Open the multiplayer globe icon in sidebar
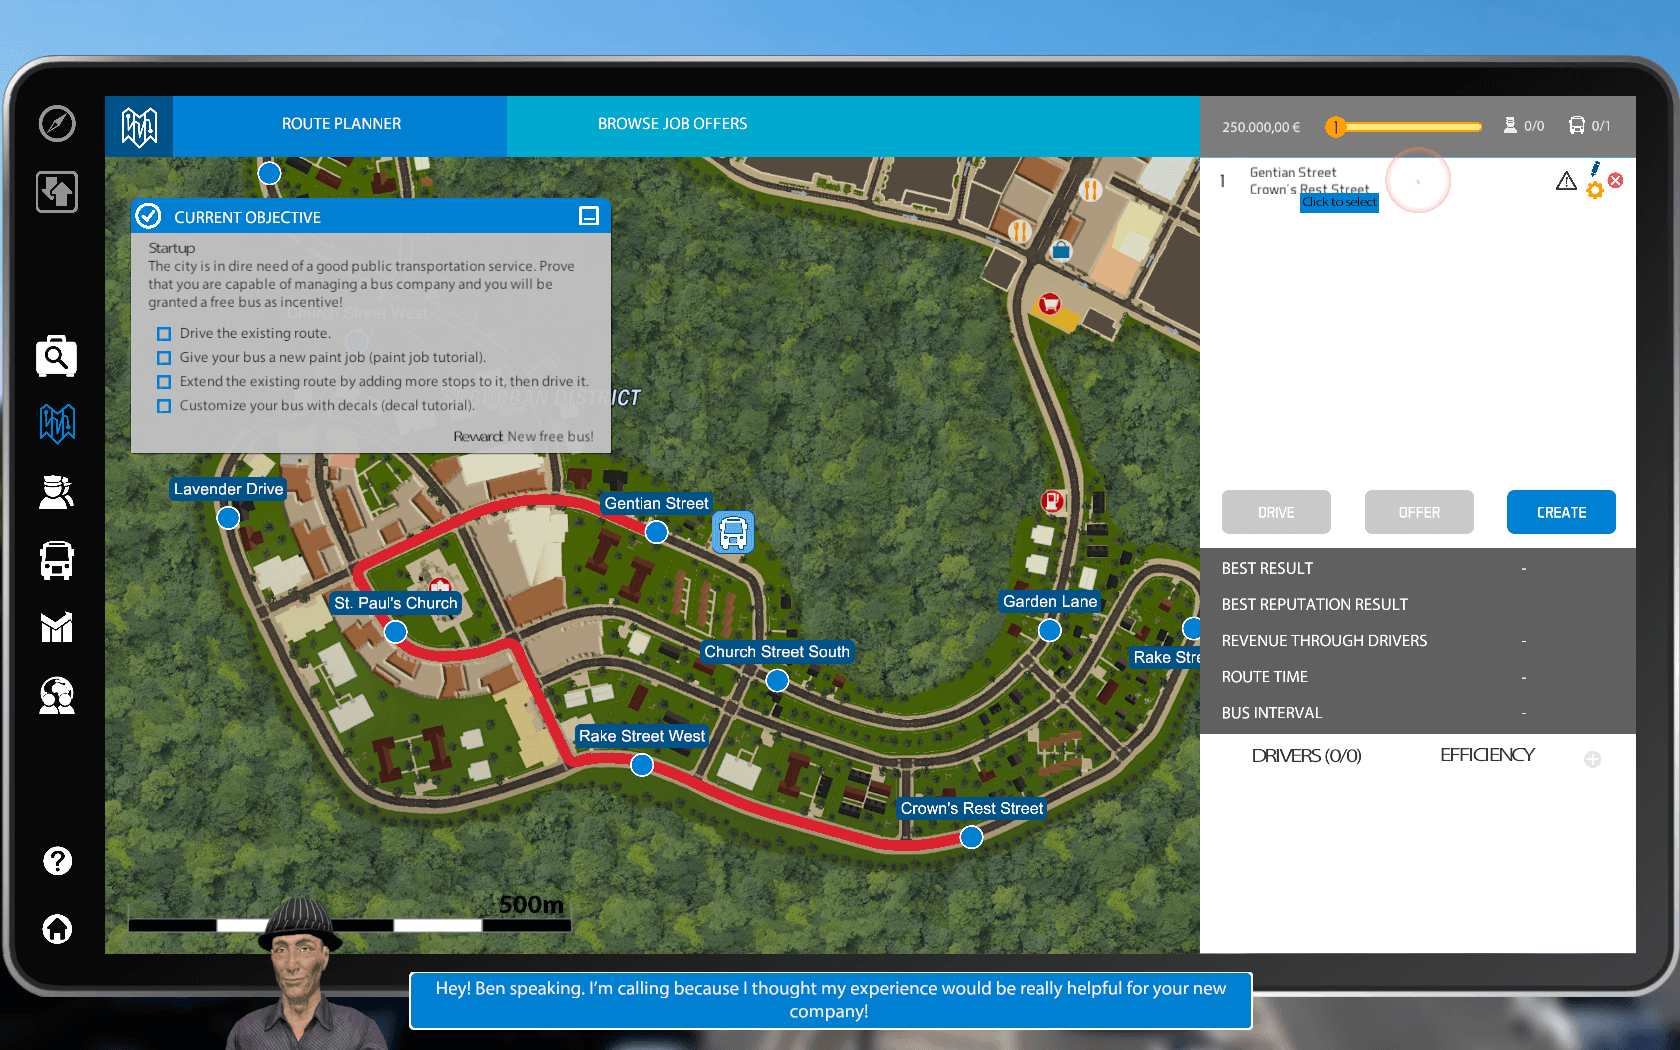The height and width of the screenshot is (1050, 1680). point(57,695)
